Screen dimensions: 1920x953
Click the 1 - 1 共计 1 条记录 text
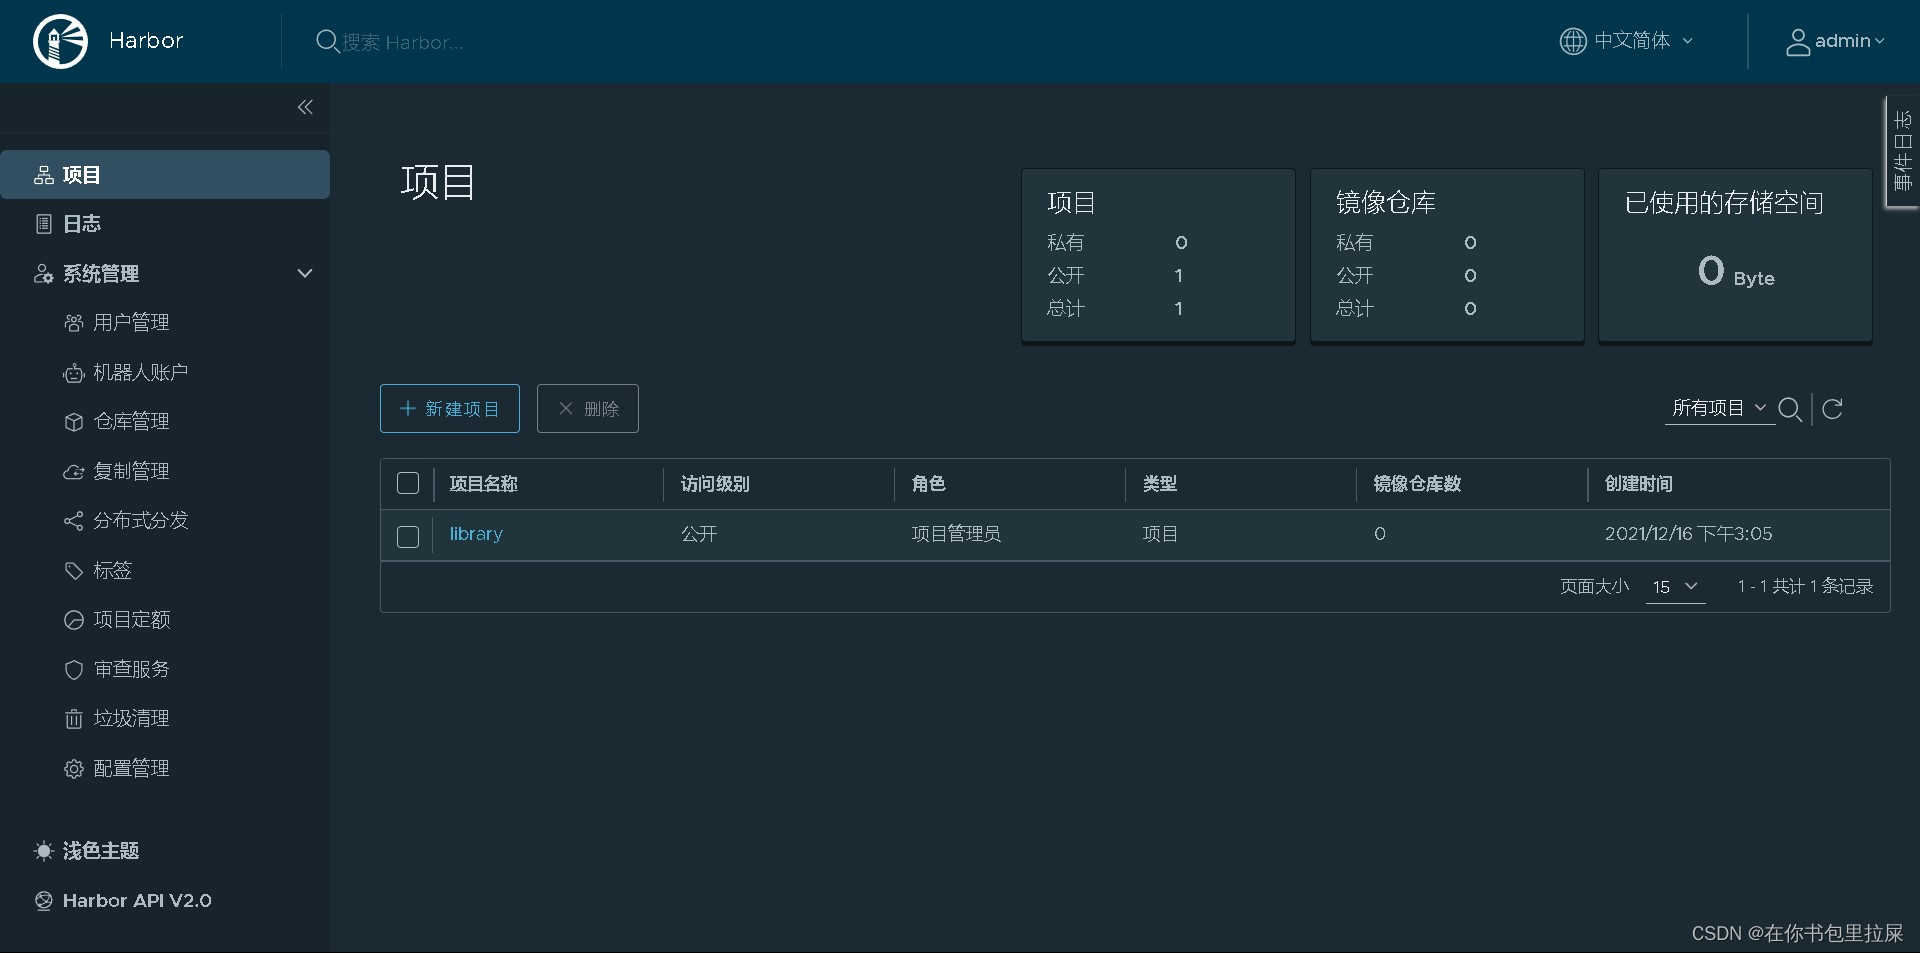pos(1805,587)
